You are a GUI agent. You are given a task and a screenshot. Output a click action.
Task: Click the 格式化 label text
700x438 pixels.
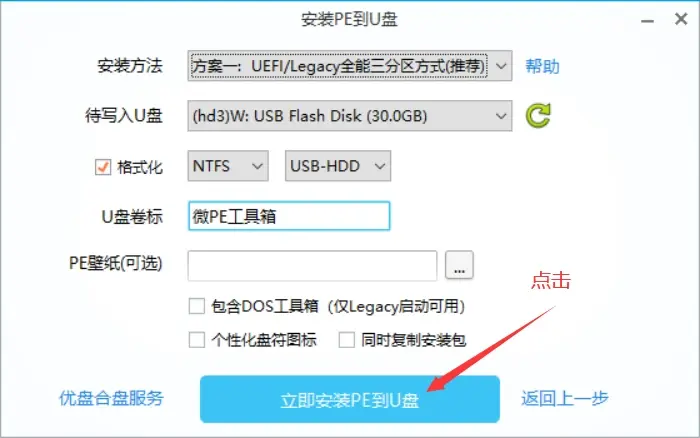[140, 167]
